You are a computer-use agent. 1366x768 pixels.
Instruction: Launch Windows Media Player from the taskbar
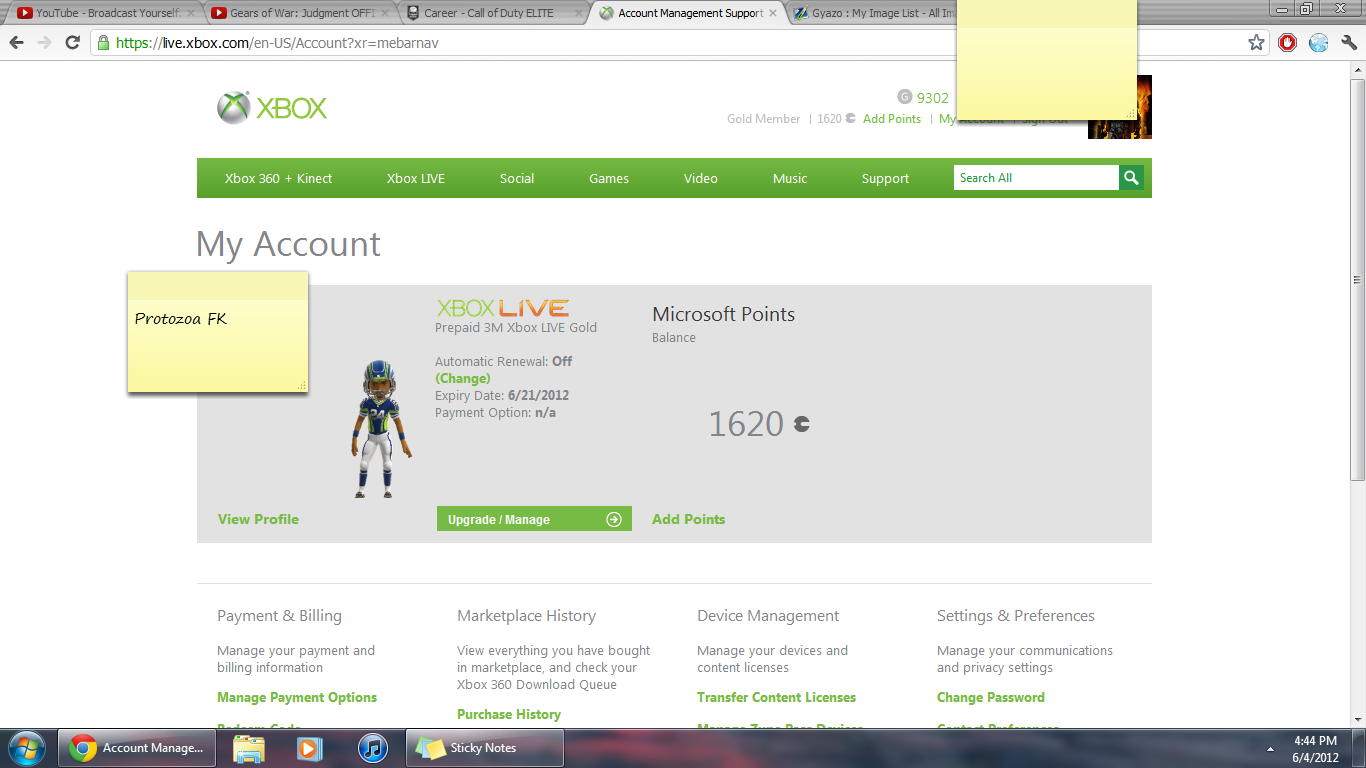coord(310,748)
